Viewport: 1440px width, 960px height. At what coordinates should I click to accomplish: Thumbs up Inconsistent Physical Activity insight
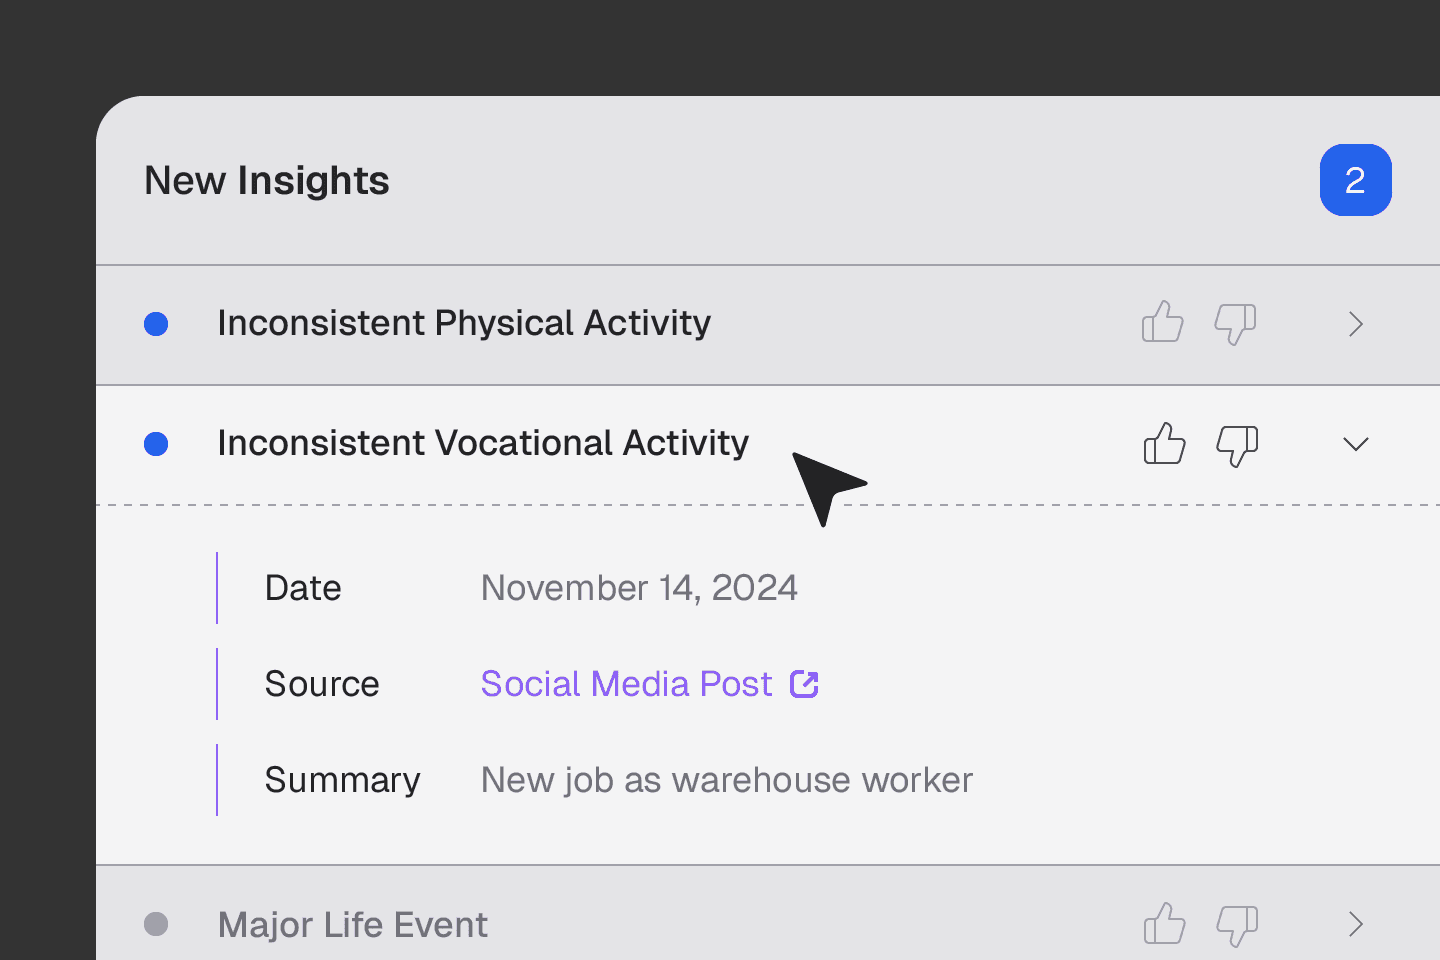click(x=1162, y=323)
